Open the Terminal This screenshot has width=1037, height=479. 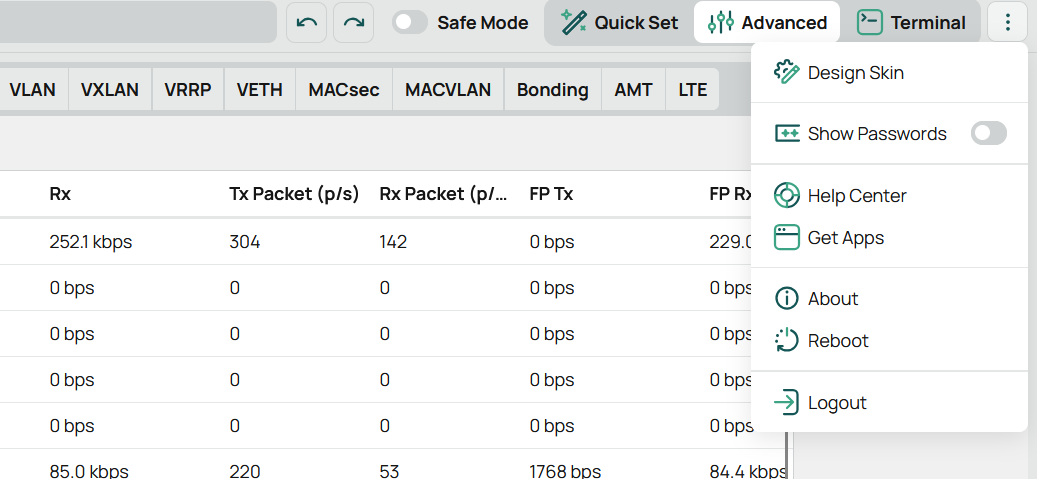click(x=911, y=22)
